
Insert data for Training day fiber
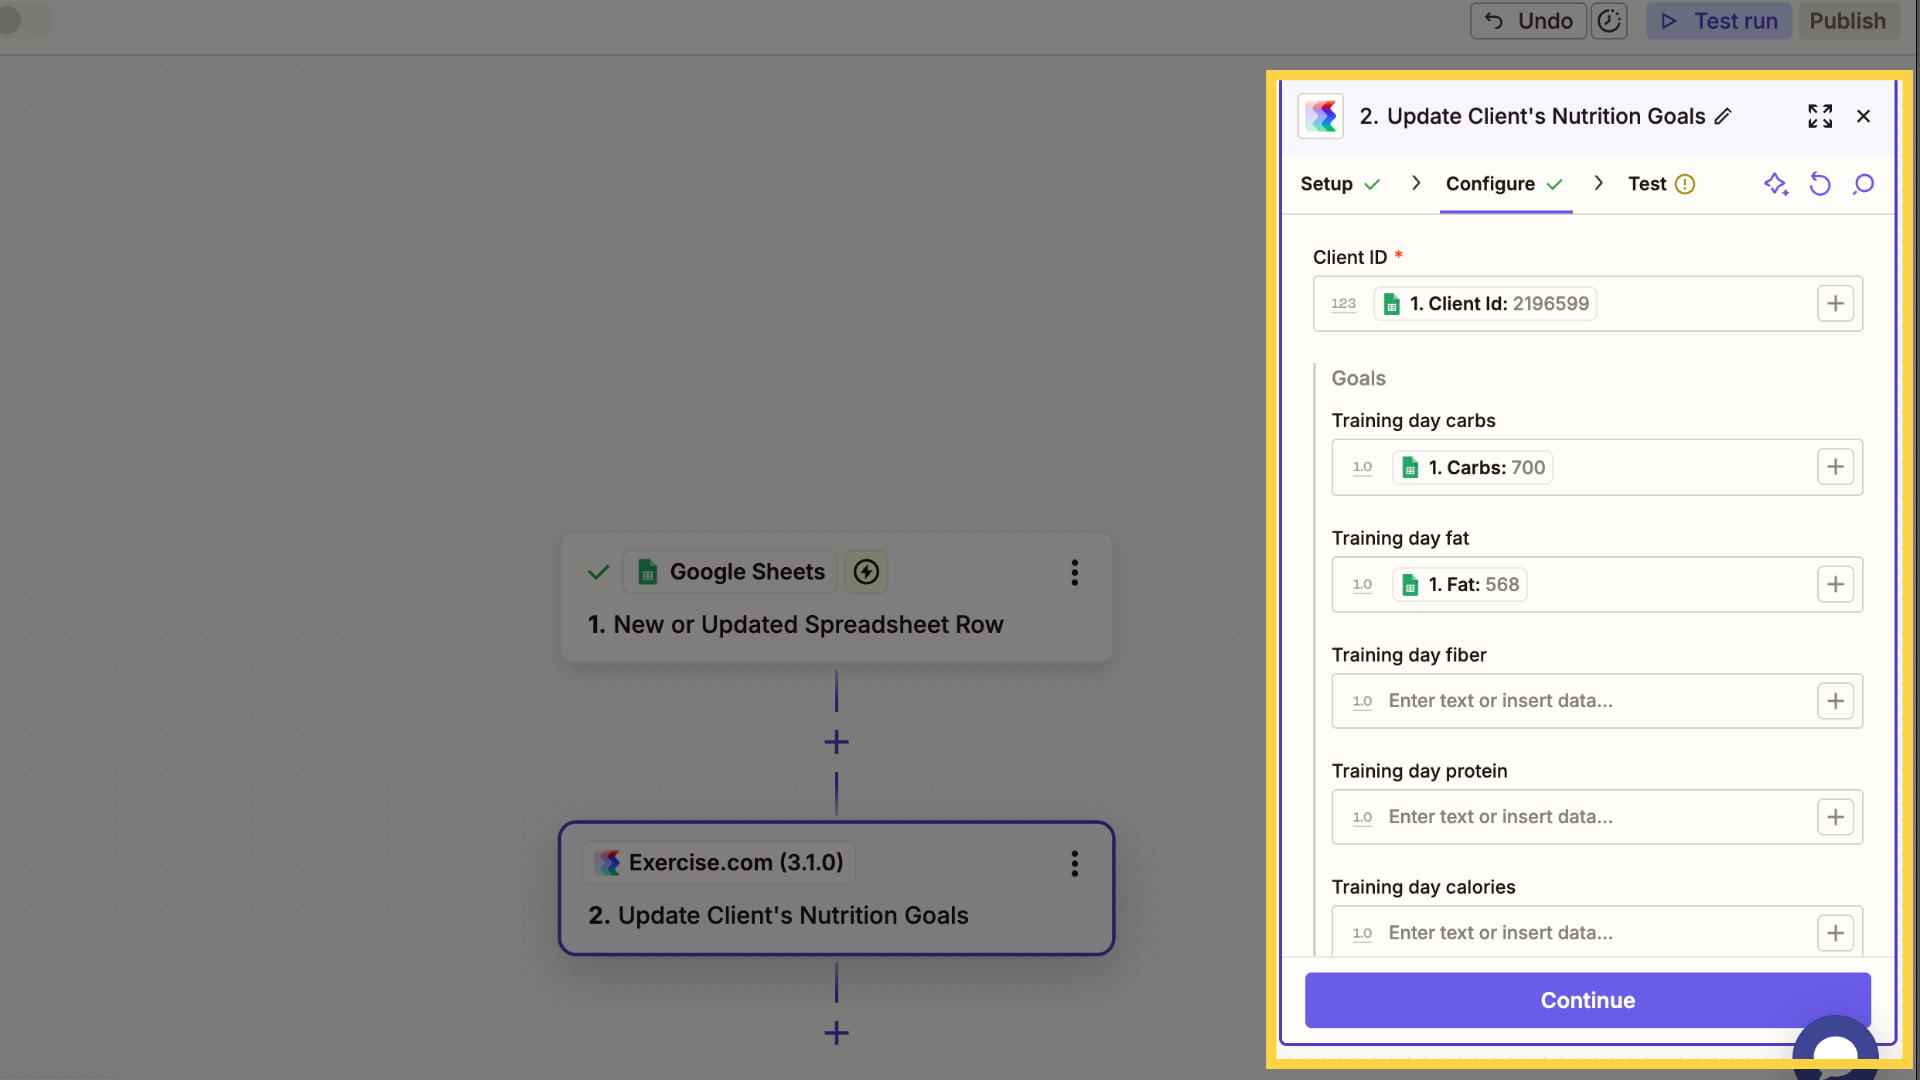point(1835,701)
